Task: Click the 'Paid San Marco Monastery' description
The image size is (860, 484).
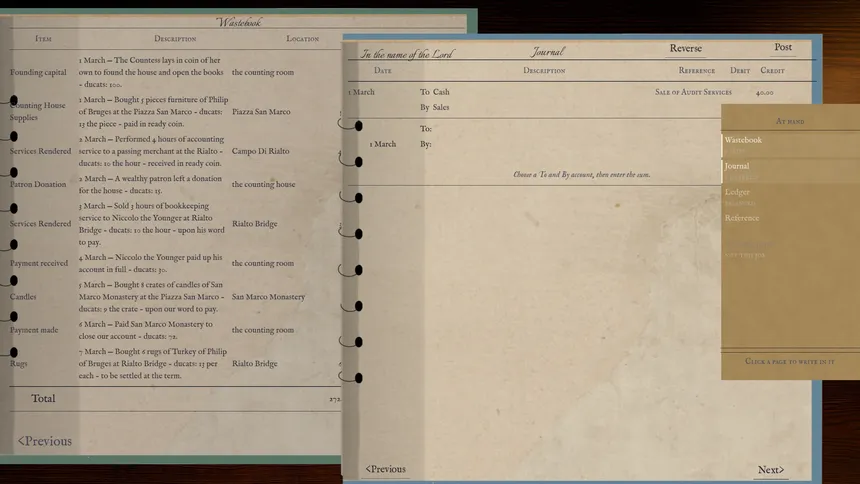Action: [145, 330]
